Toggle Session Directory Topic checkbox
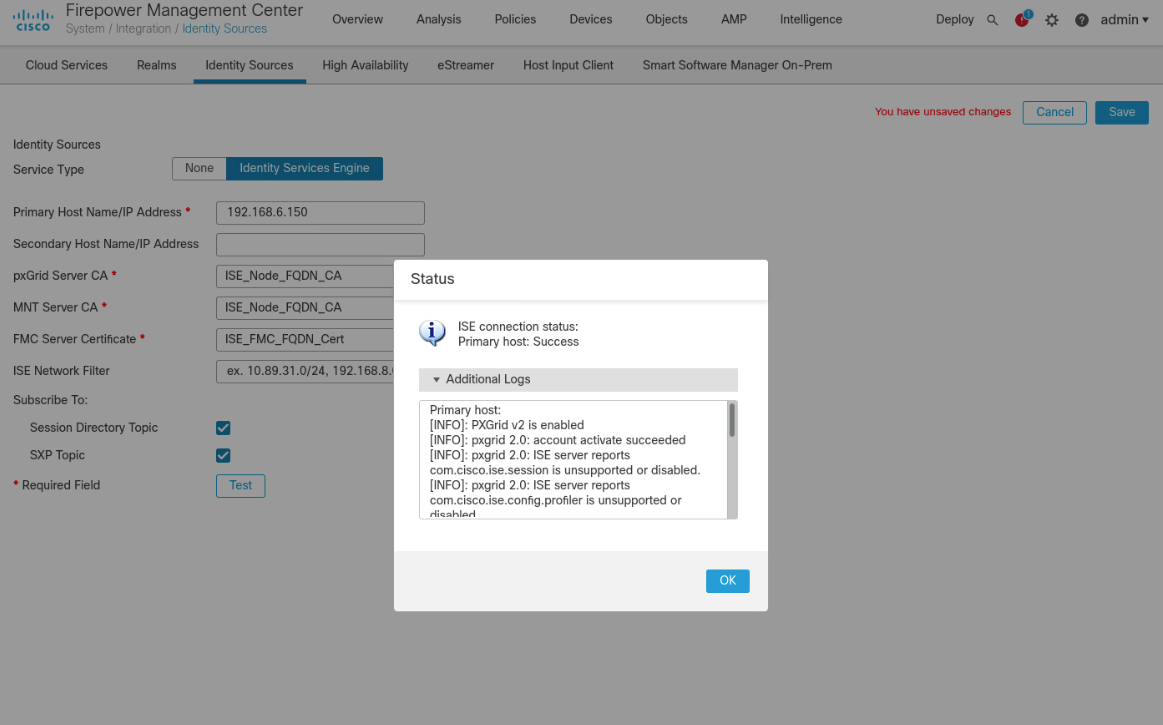 click(x=223, y=428)
